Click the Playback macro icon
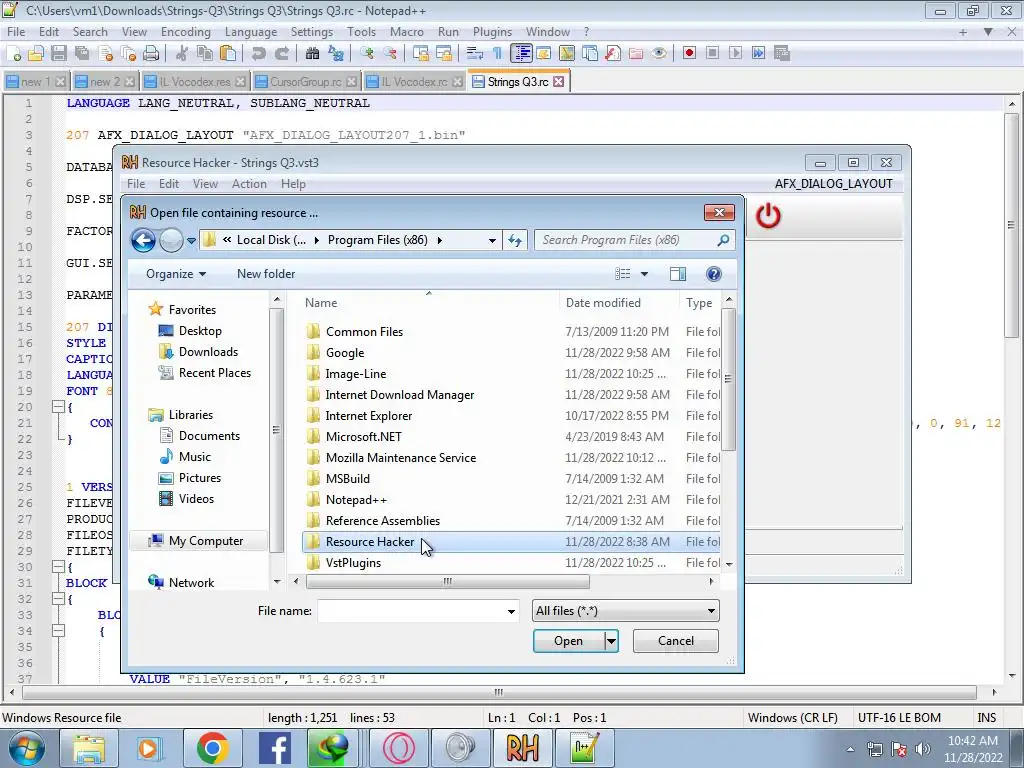Screen dimensions: 1024x768 point(735,54)
